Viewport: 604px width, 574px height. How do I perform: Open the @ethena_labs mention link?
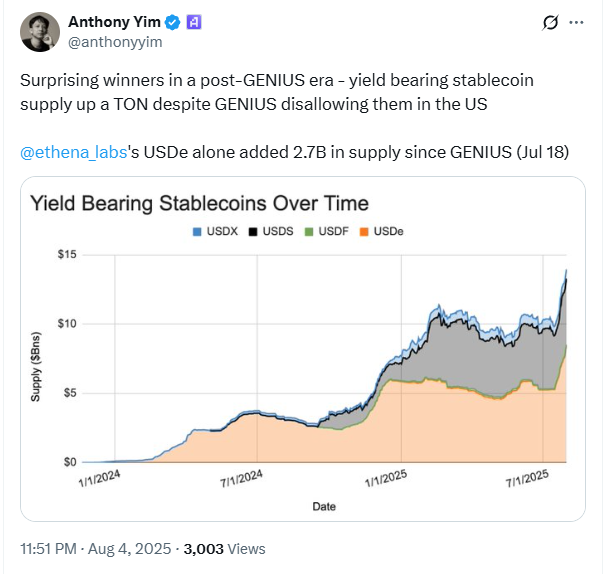pyautogui.click(x=65, y=152)
